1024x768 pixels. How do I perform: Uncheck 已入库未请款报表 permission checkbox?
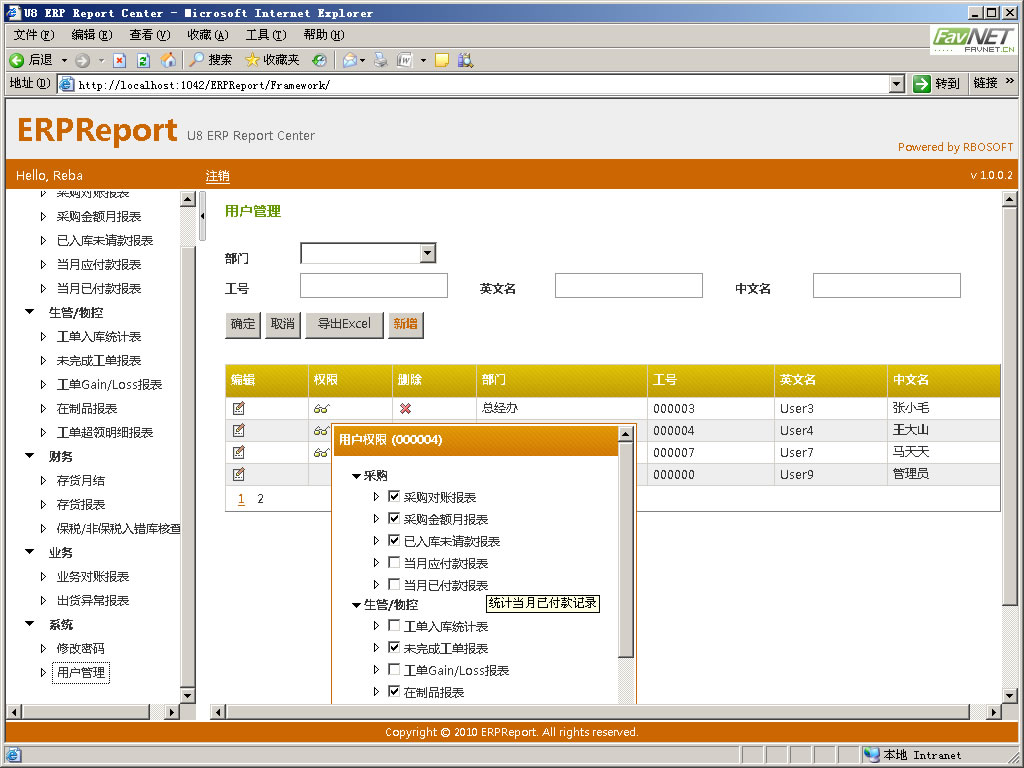pos(394,540)
